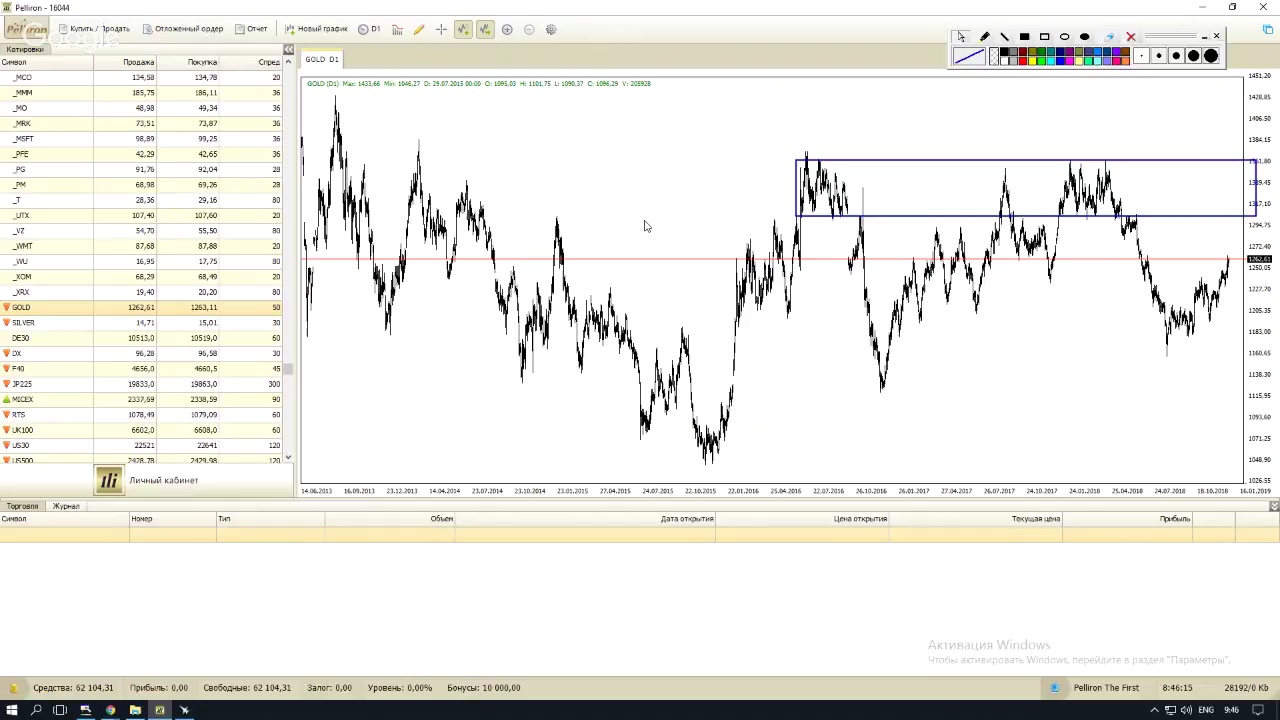The image size is (1280, 720).
Task: Sort quotes by Покупка column header
Action: 190,62
